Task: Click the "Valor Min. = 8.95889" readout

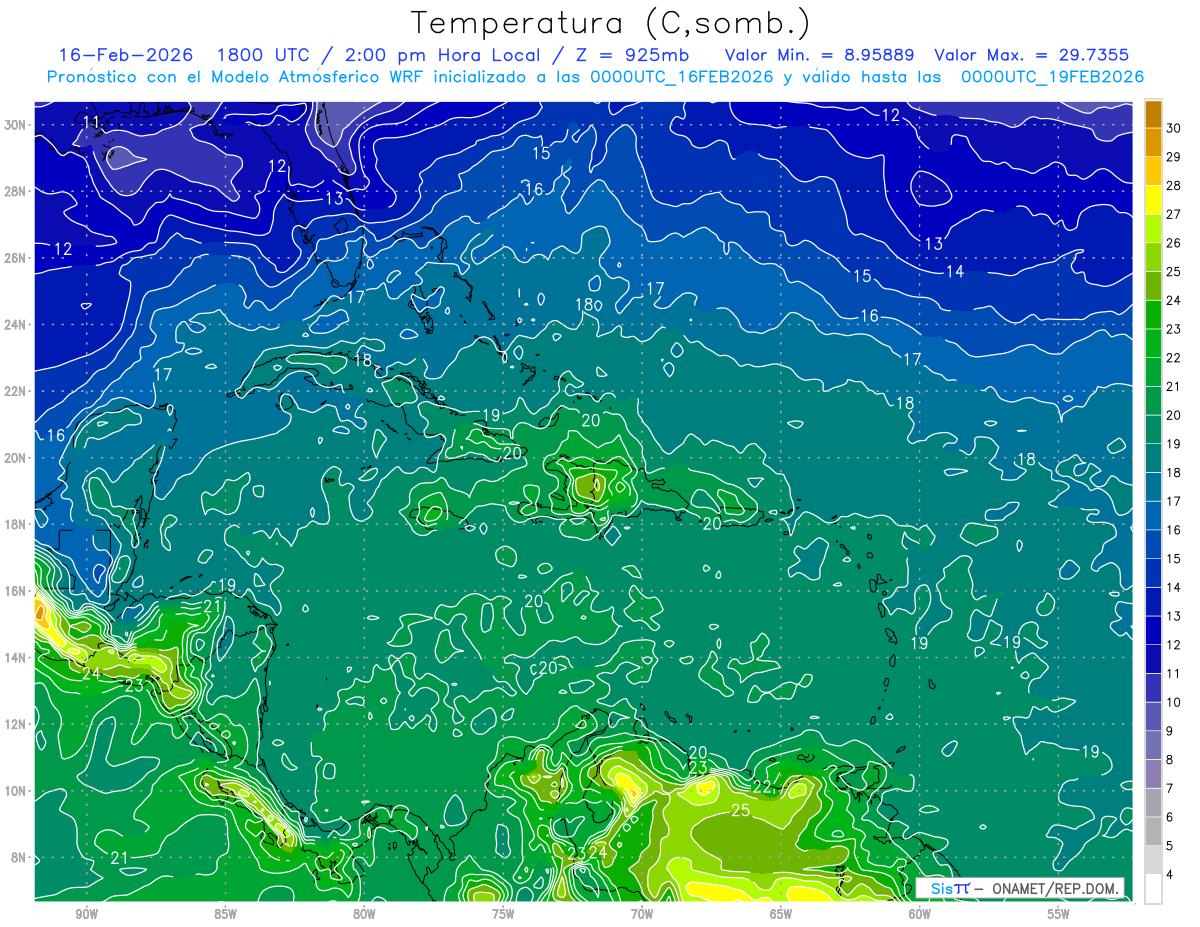Action: click(820, 55)
